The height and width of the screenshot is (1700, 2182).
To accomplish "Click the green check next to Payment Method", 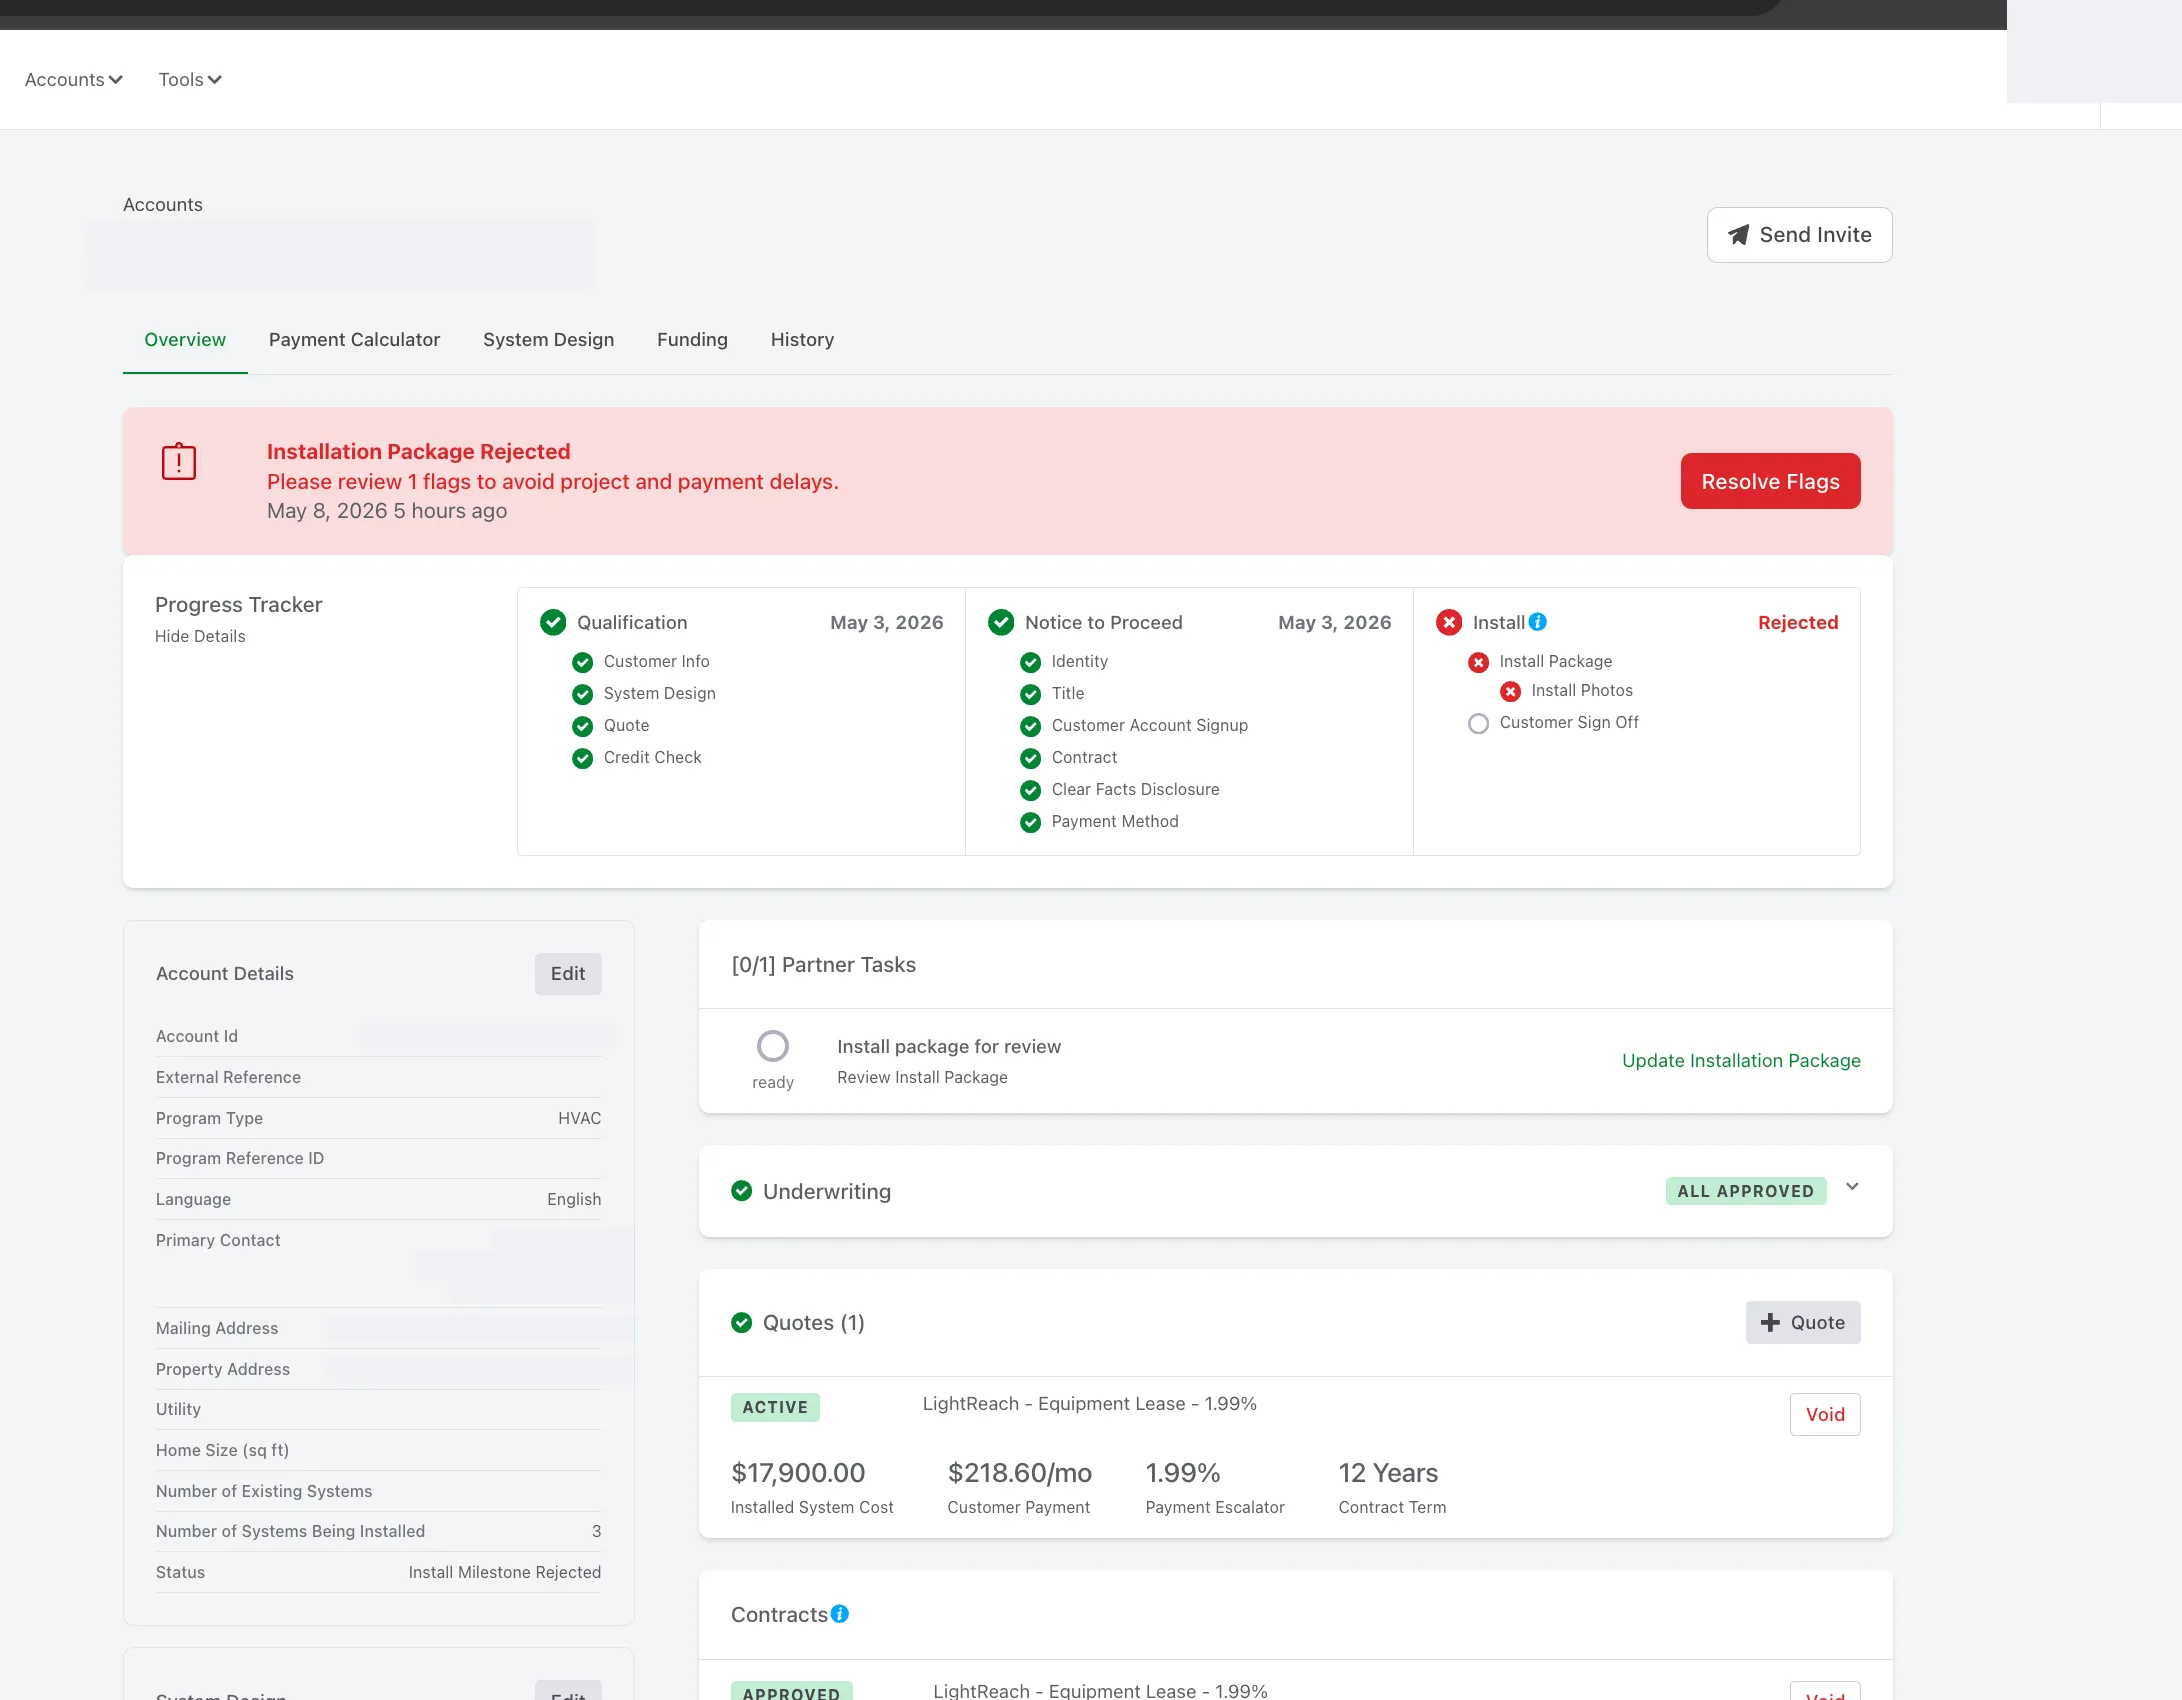I will [1030, 822].
